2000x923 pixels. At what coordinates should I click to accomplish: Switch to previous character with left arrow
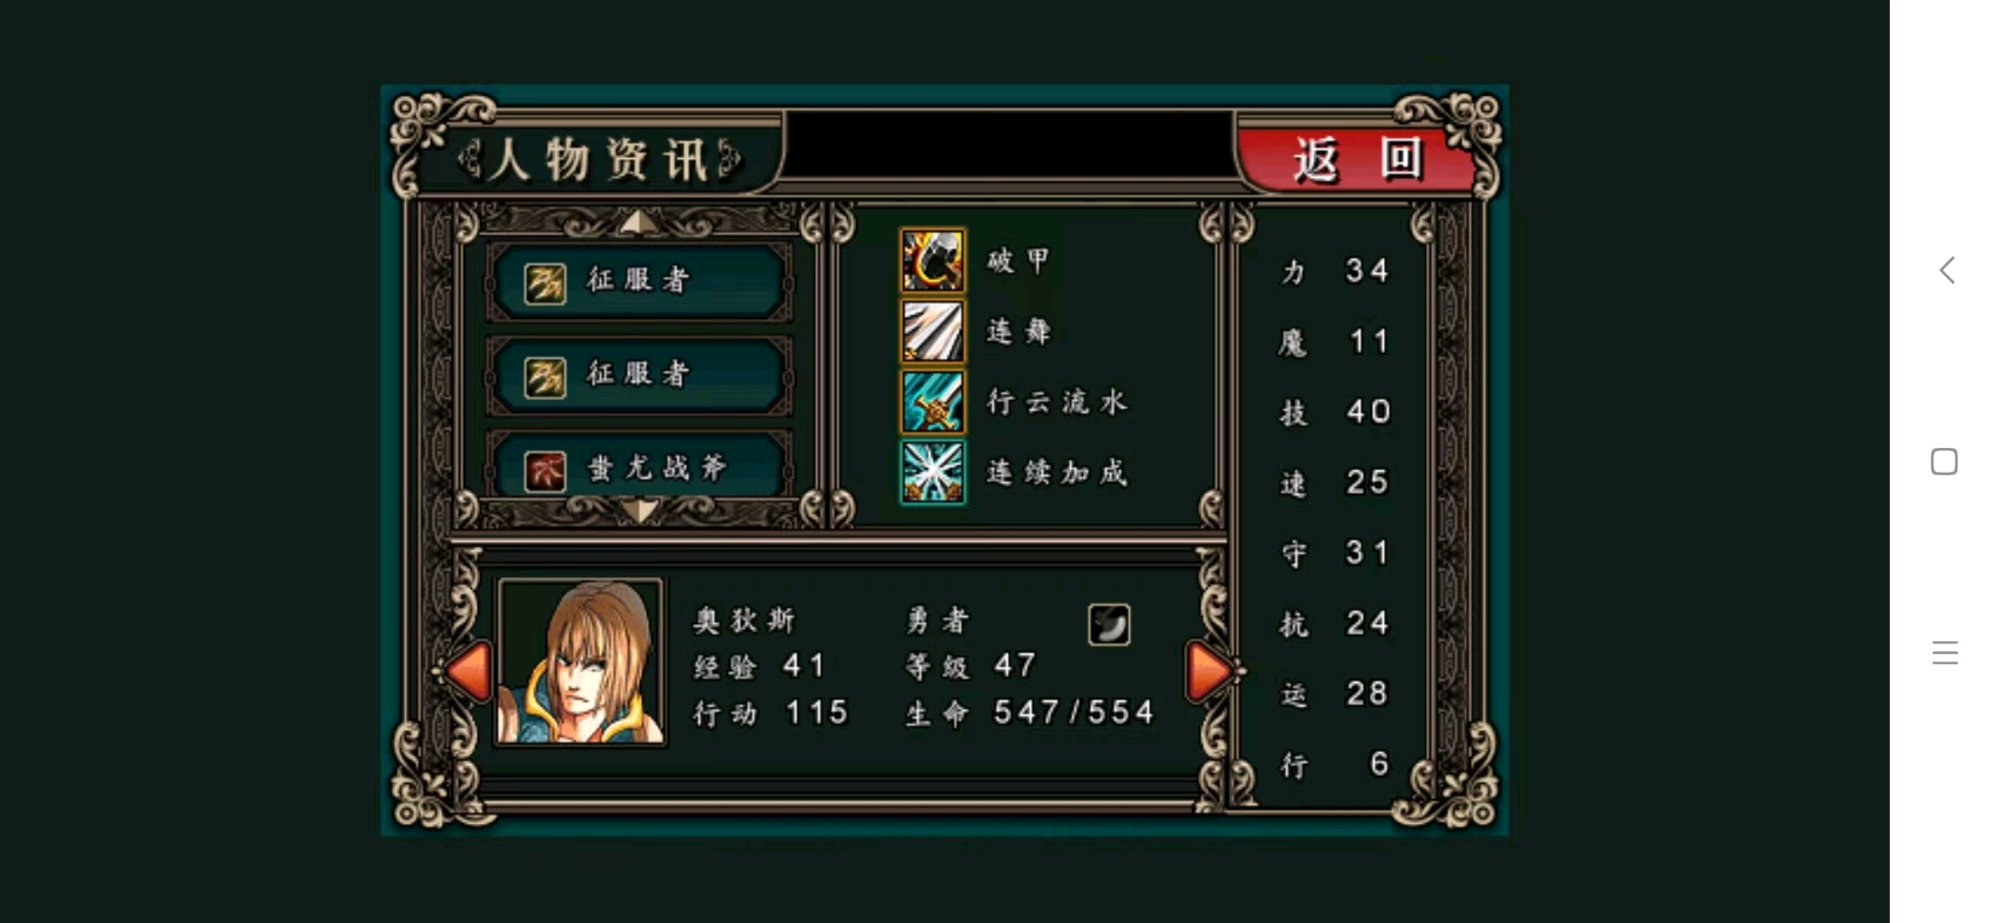point(468,670)
